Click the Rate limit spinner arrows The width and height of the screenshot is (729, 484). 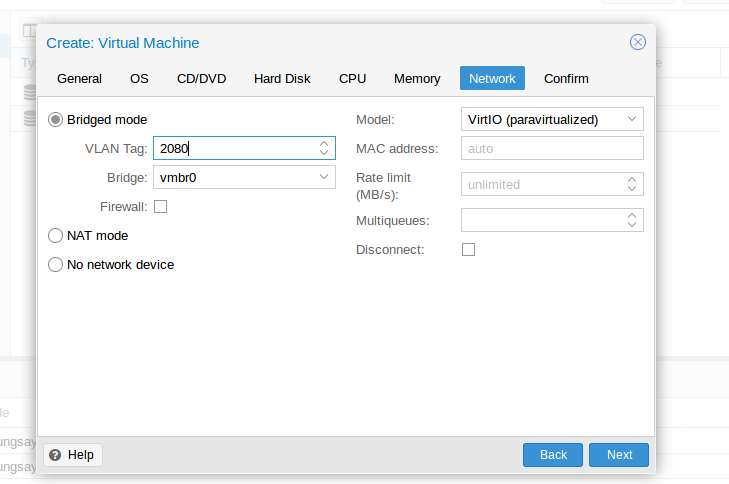click(x=632, y=184)
